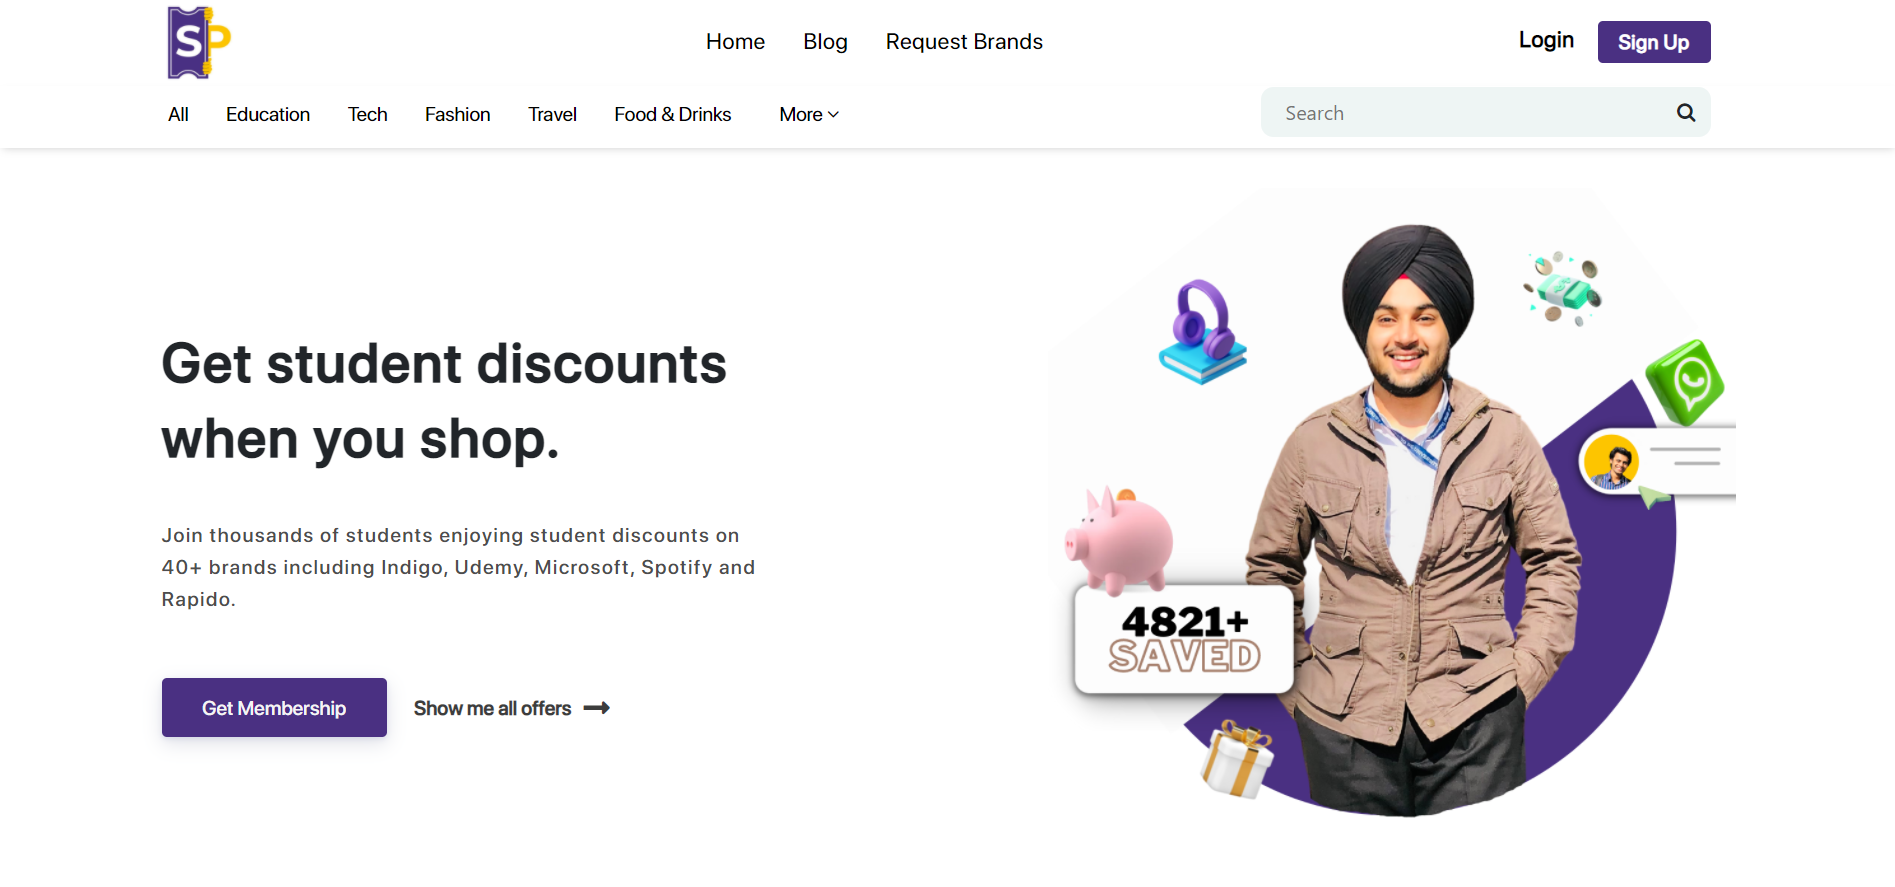This screenshot has height=887, width=1895.
Task: Open the Home menu item
Action: tap(735, 42)
